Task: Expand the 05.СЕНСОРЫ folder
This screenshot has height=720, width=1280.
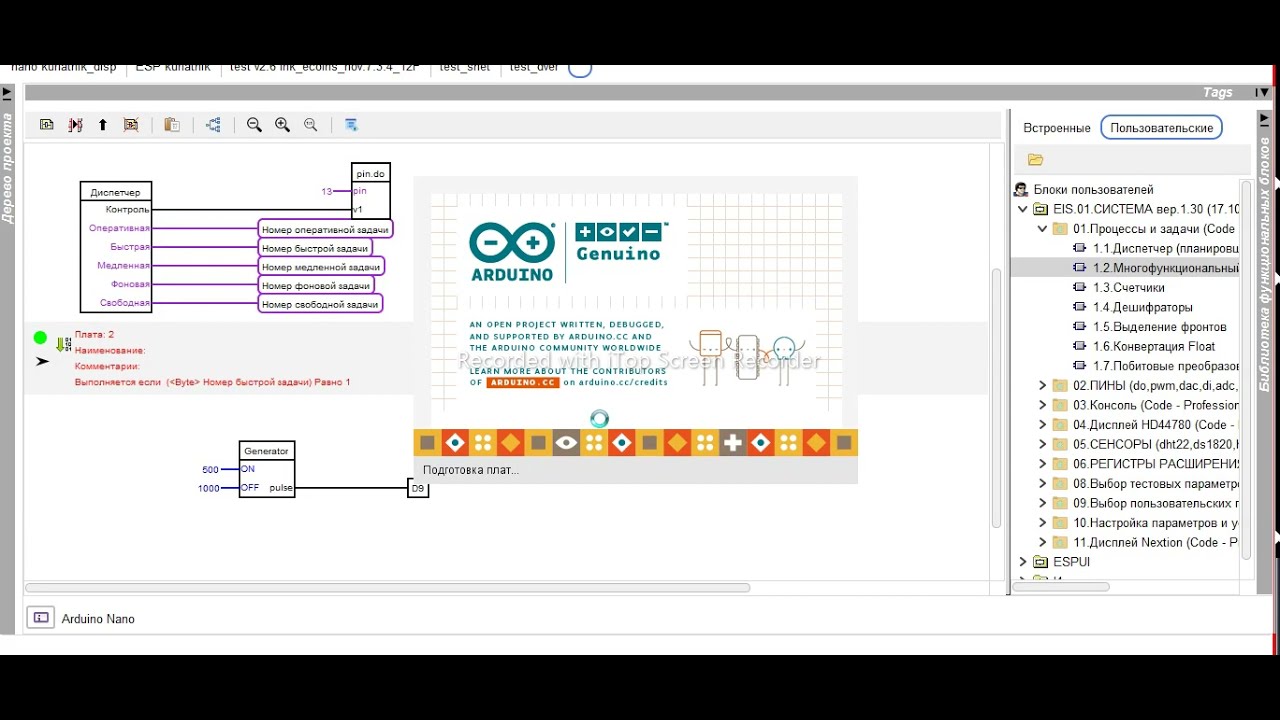Action: point(1043,444)
